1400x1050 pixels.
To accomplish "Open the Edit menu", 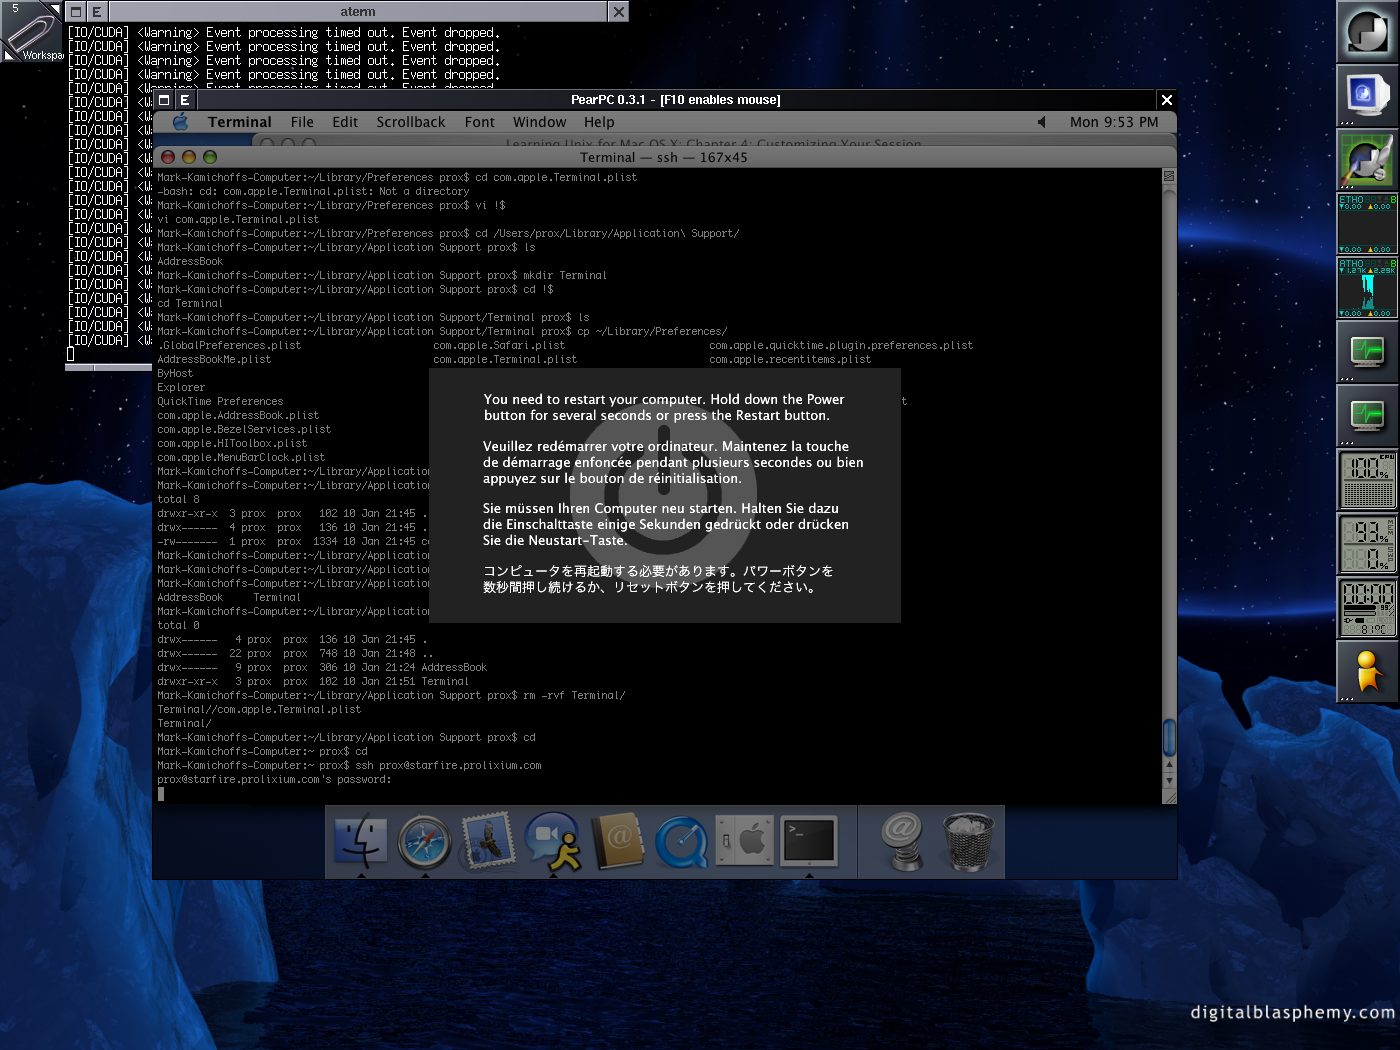I will click(x=345, y=122).
